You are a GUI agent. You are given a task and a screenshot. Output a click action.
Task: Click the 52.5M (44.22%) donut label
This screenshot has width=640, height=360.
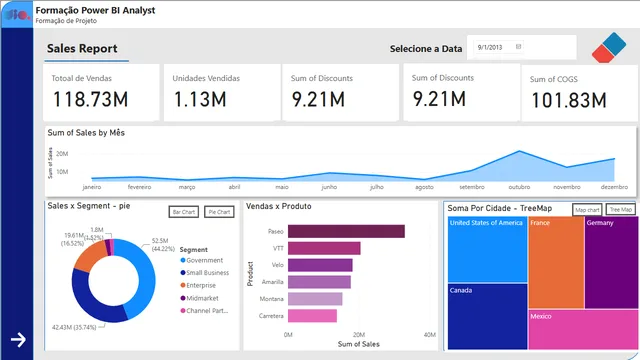163,244
